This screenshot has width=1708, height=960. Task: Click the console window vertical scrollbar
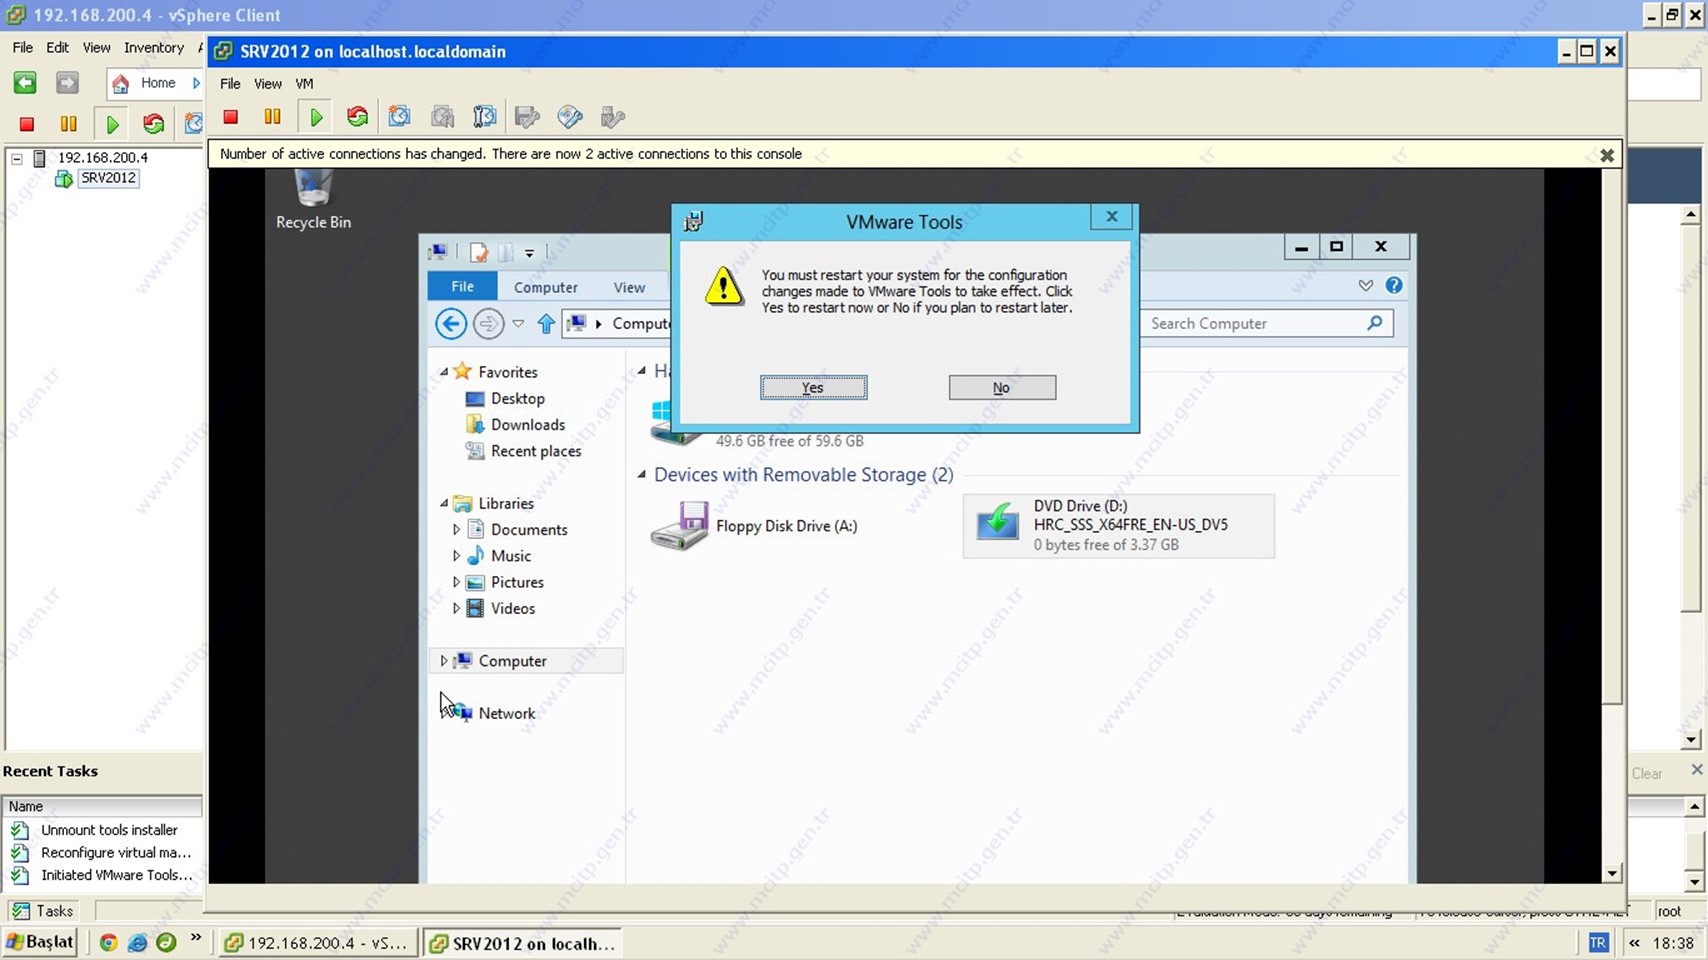(x=1611, y=525)
